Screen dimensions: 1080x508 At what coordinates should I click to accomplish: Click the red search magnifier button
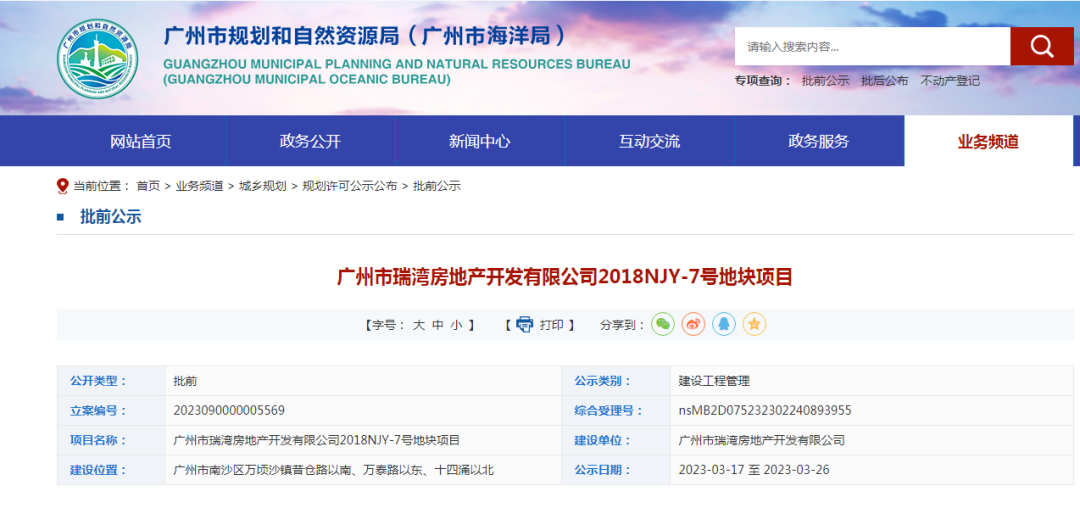[1041, 46]
